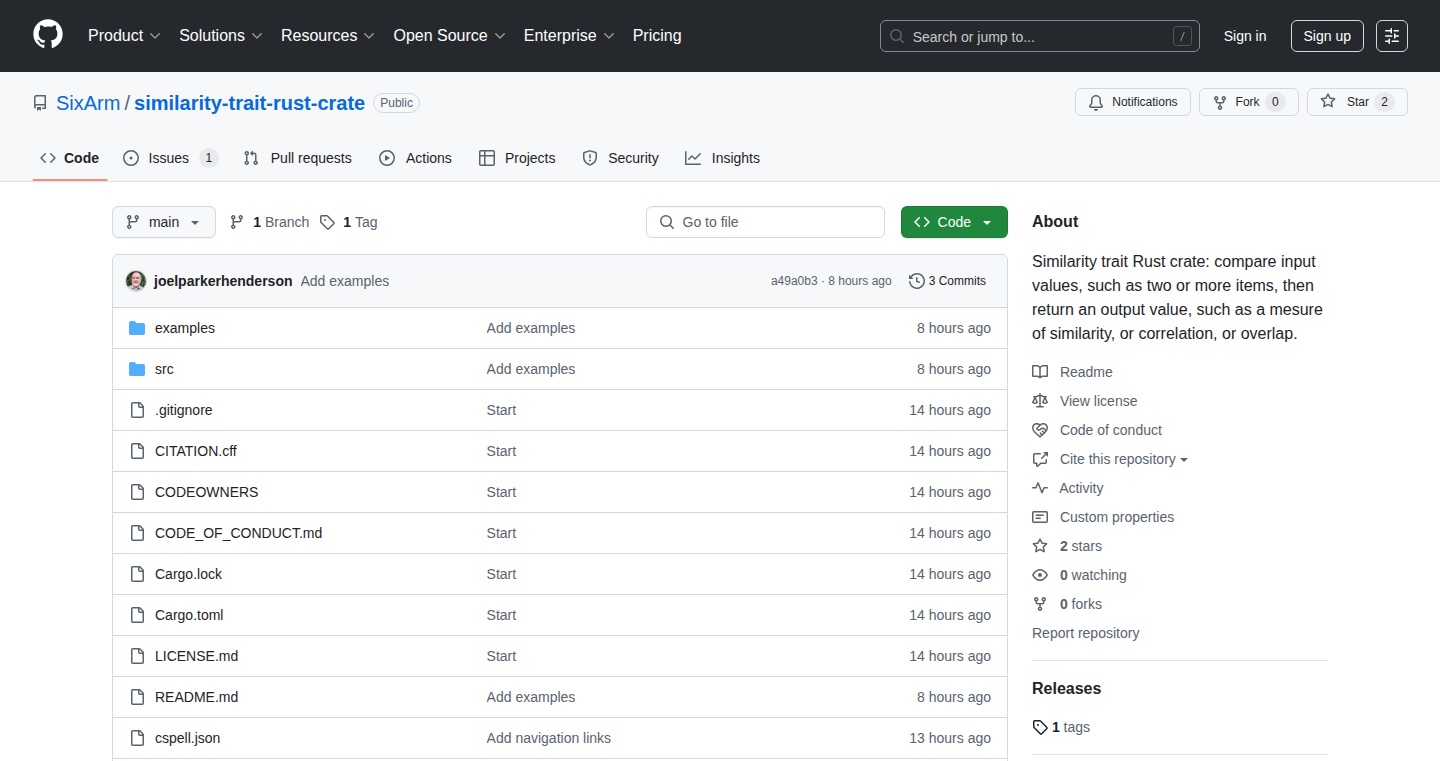Open the joelparkerhenderson author link
The image size is (1440, 761).
point(223,281)
